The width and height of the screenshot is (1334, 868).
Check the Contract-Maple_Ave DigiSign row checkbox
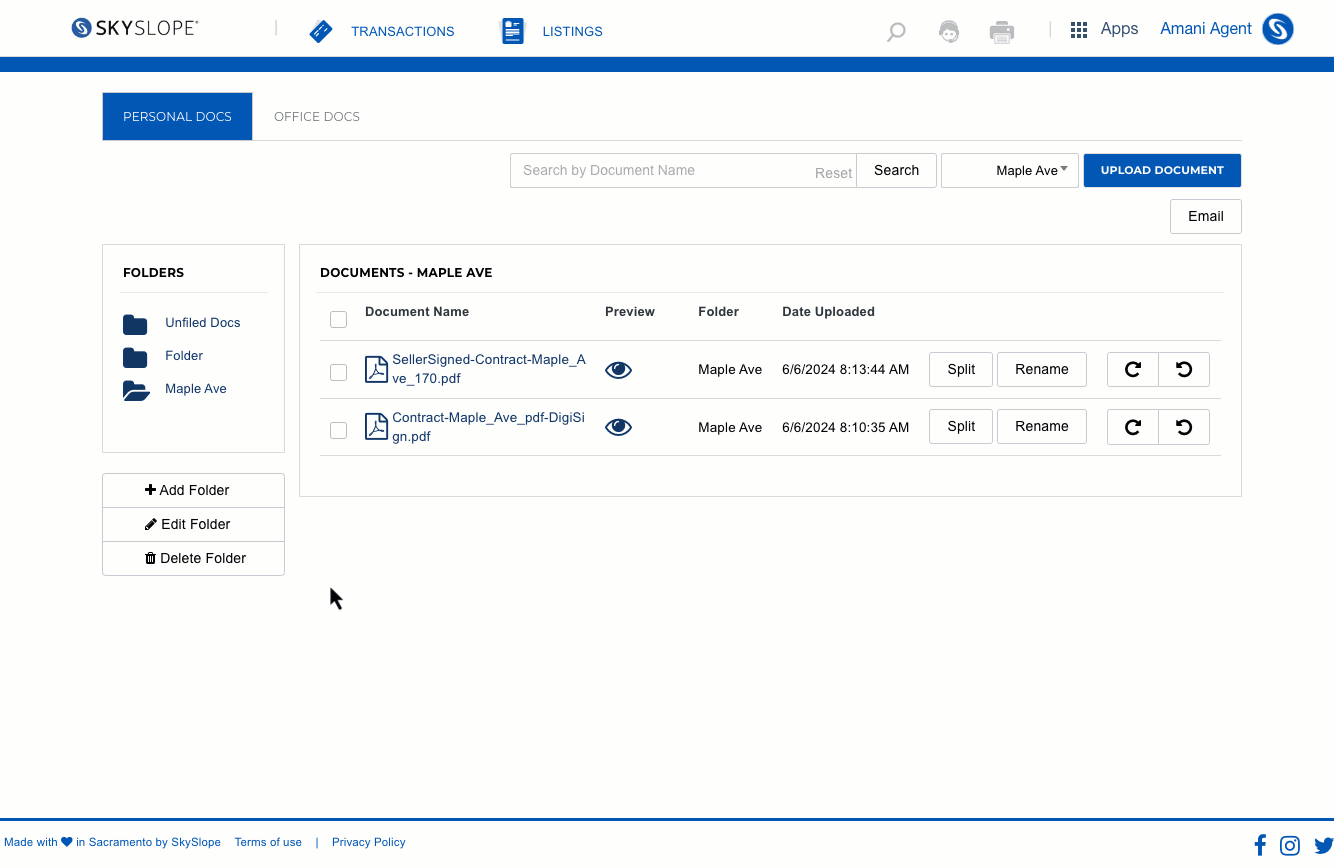click(338, 430)
